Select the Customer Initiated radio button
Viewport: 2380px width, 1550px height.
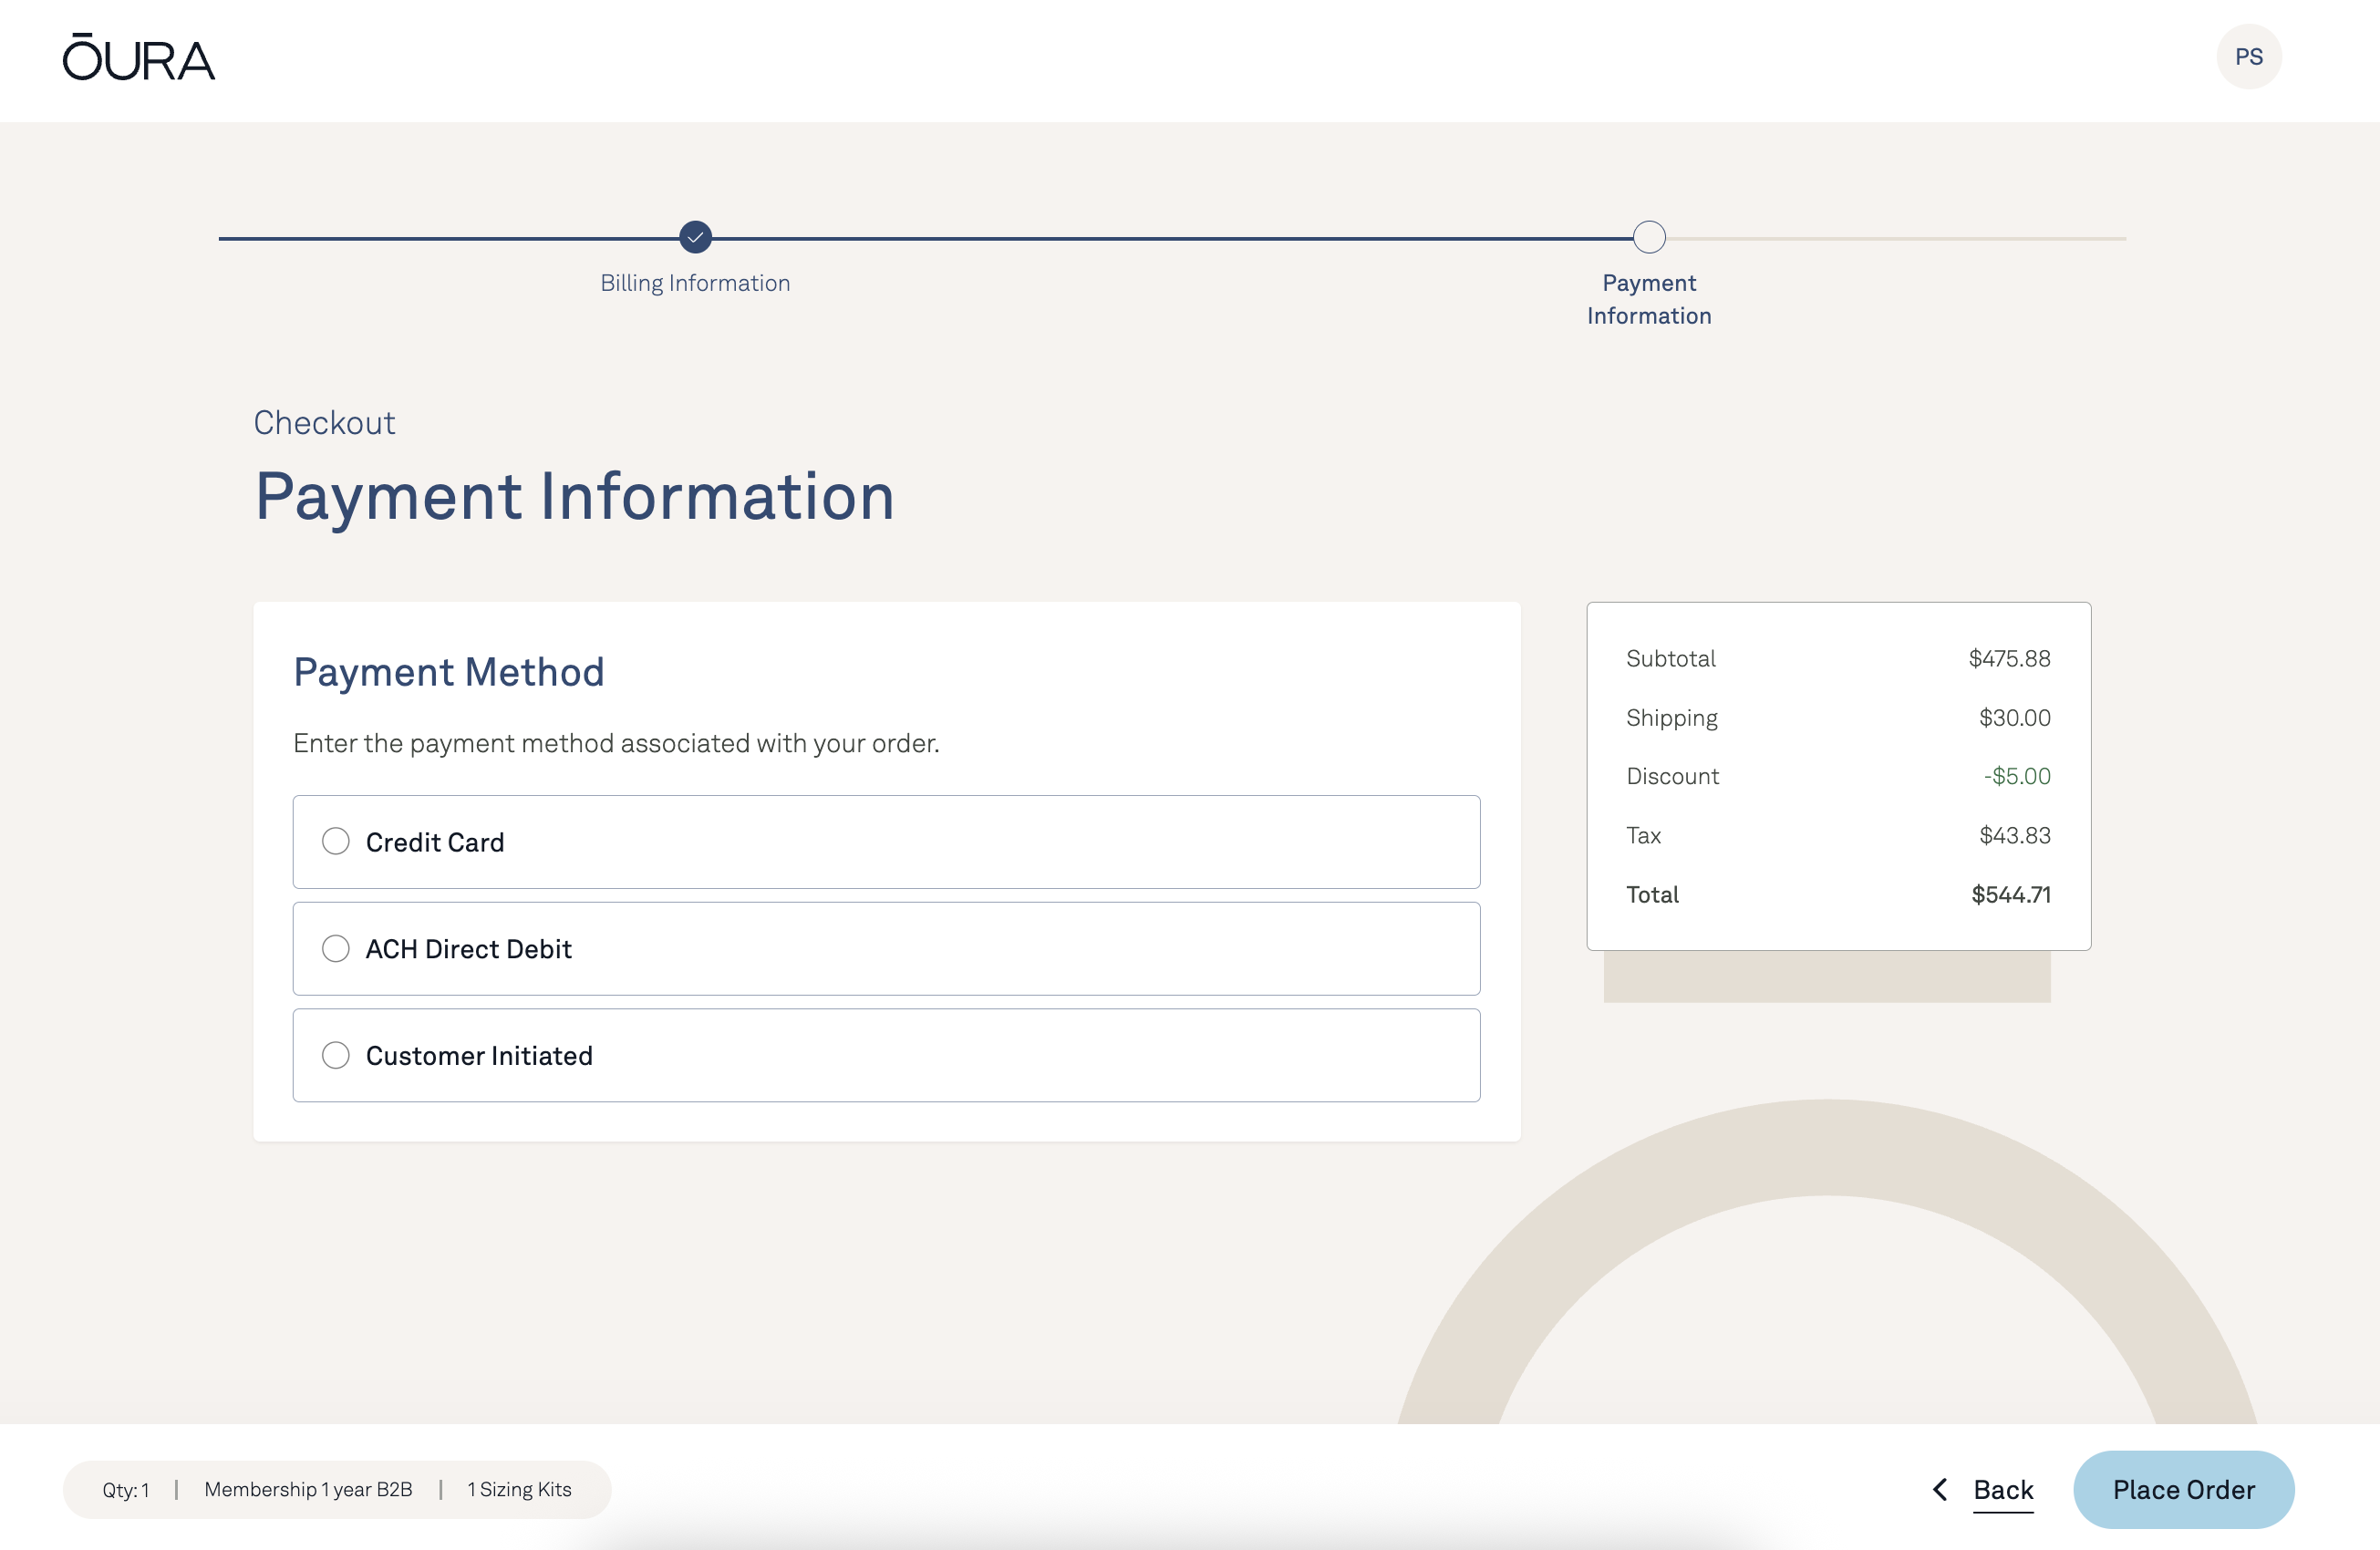point(336,1055)
